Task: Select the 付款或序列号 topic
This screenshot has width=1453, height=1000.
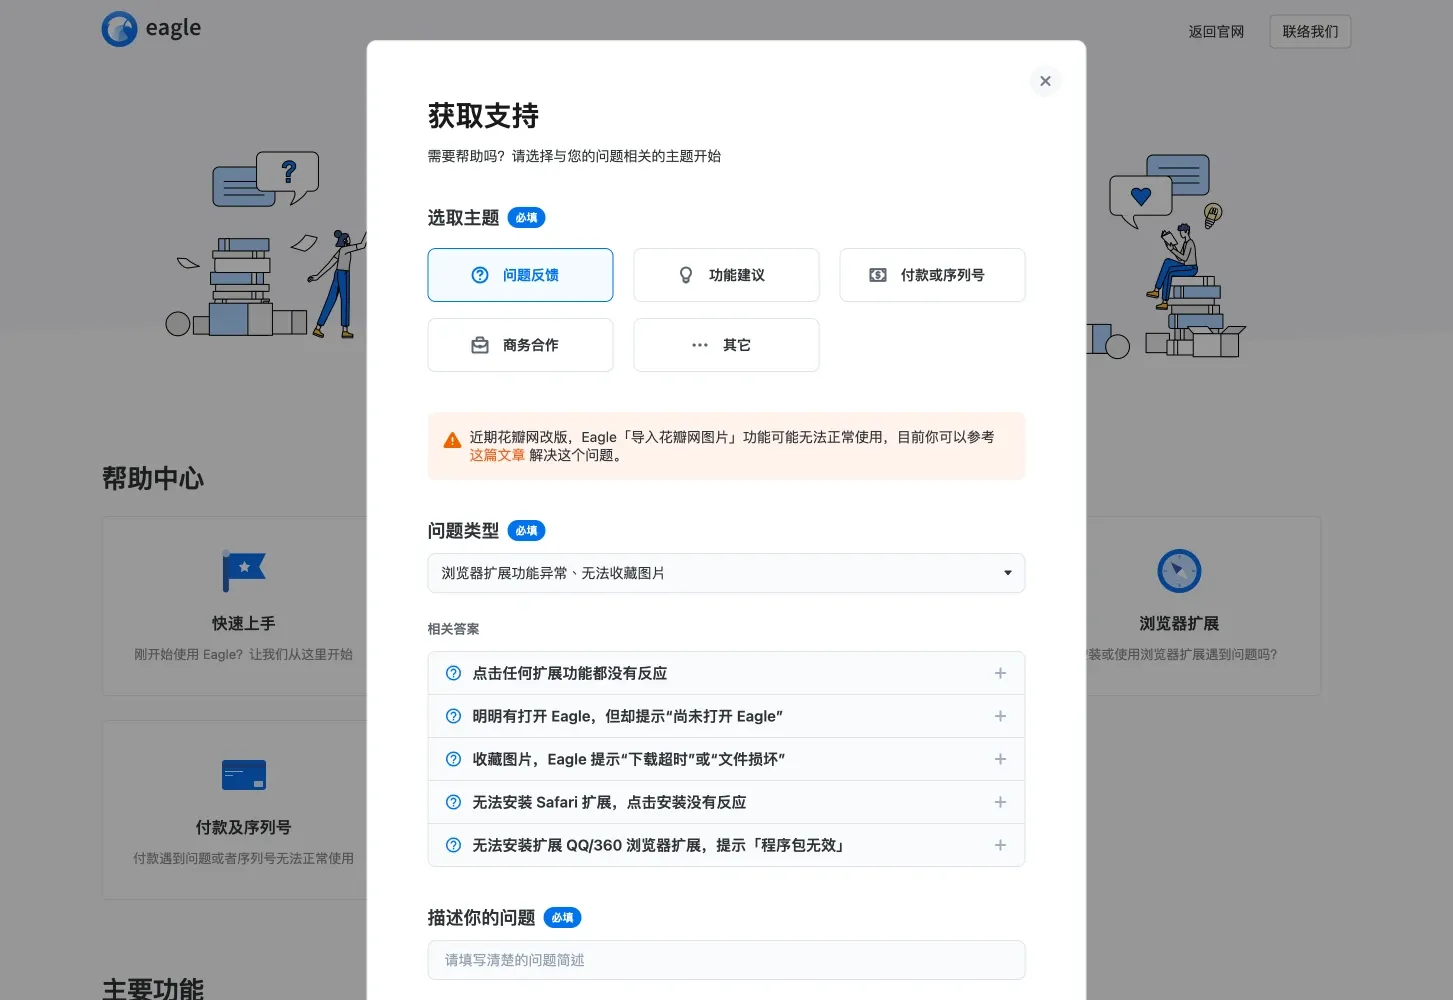Action: coord(932,275)
